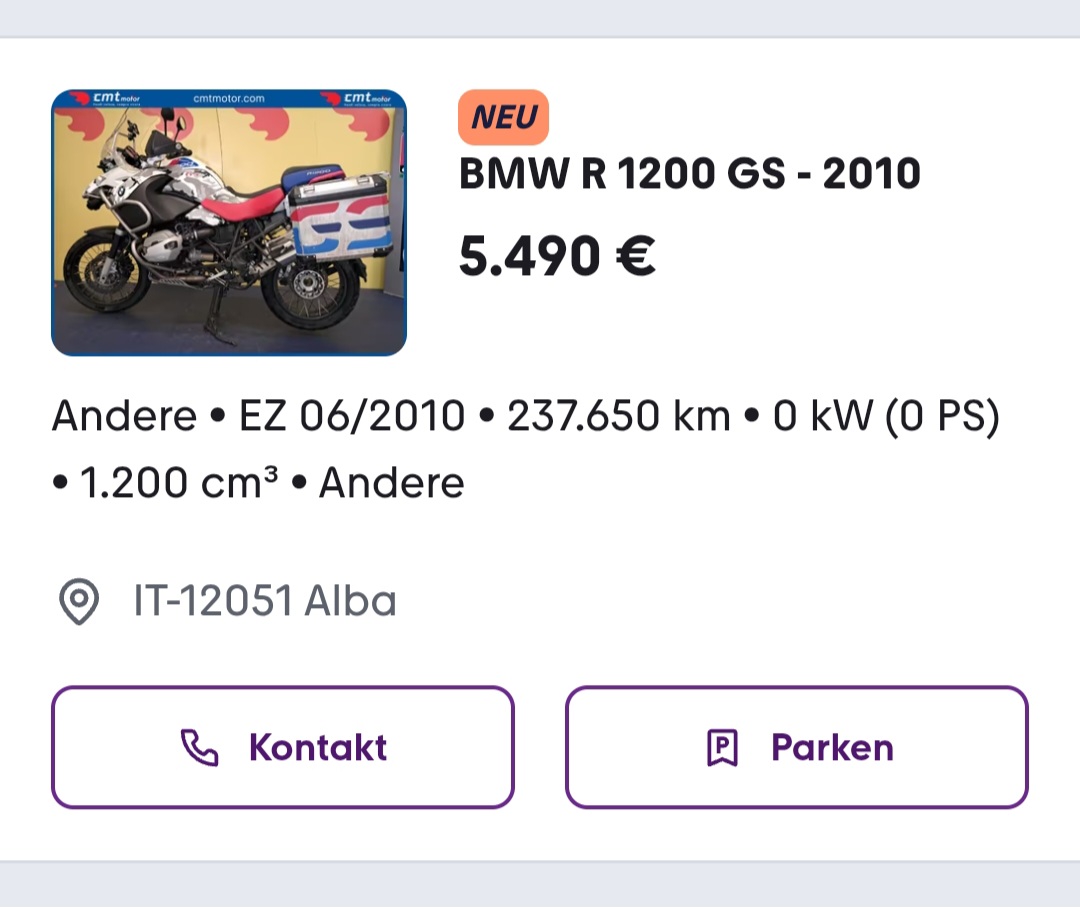Click the cmt motor logo at photo left

pos(107,98)
